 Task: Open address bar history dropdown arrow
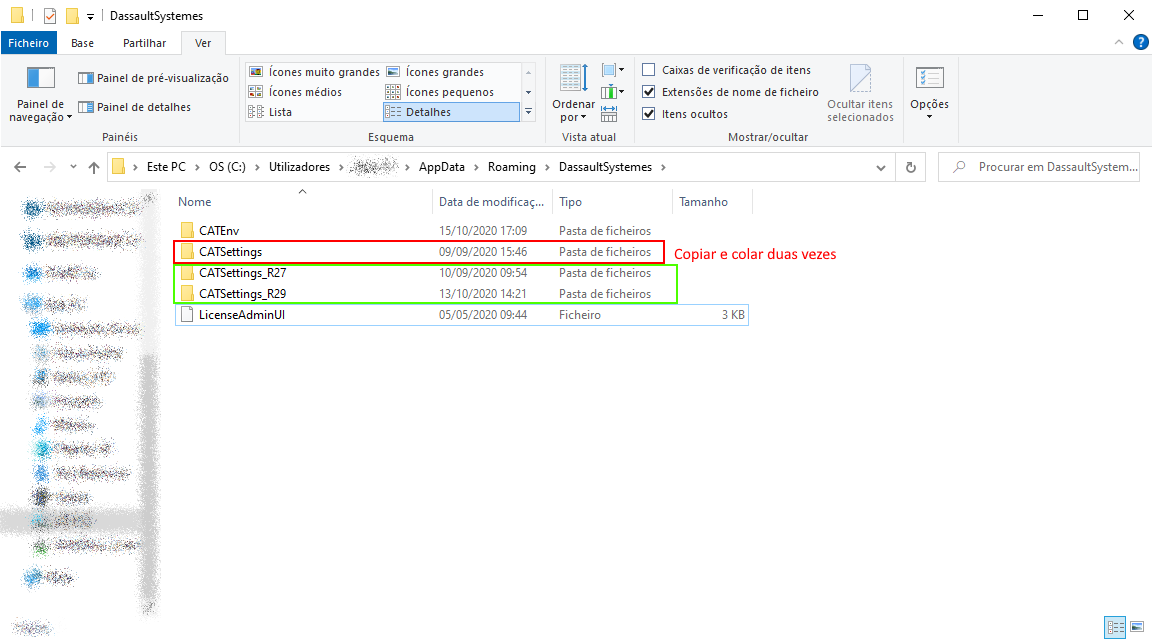[x=884, y=167]
